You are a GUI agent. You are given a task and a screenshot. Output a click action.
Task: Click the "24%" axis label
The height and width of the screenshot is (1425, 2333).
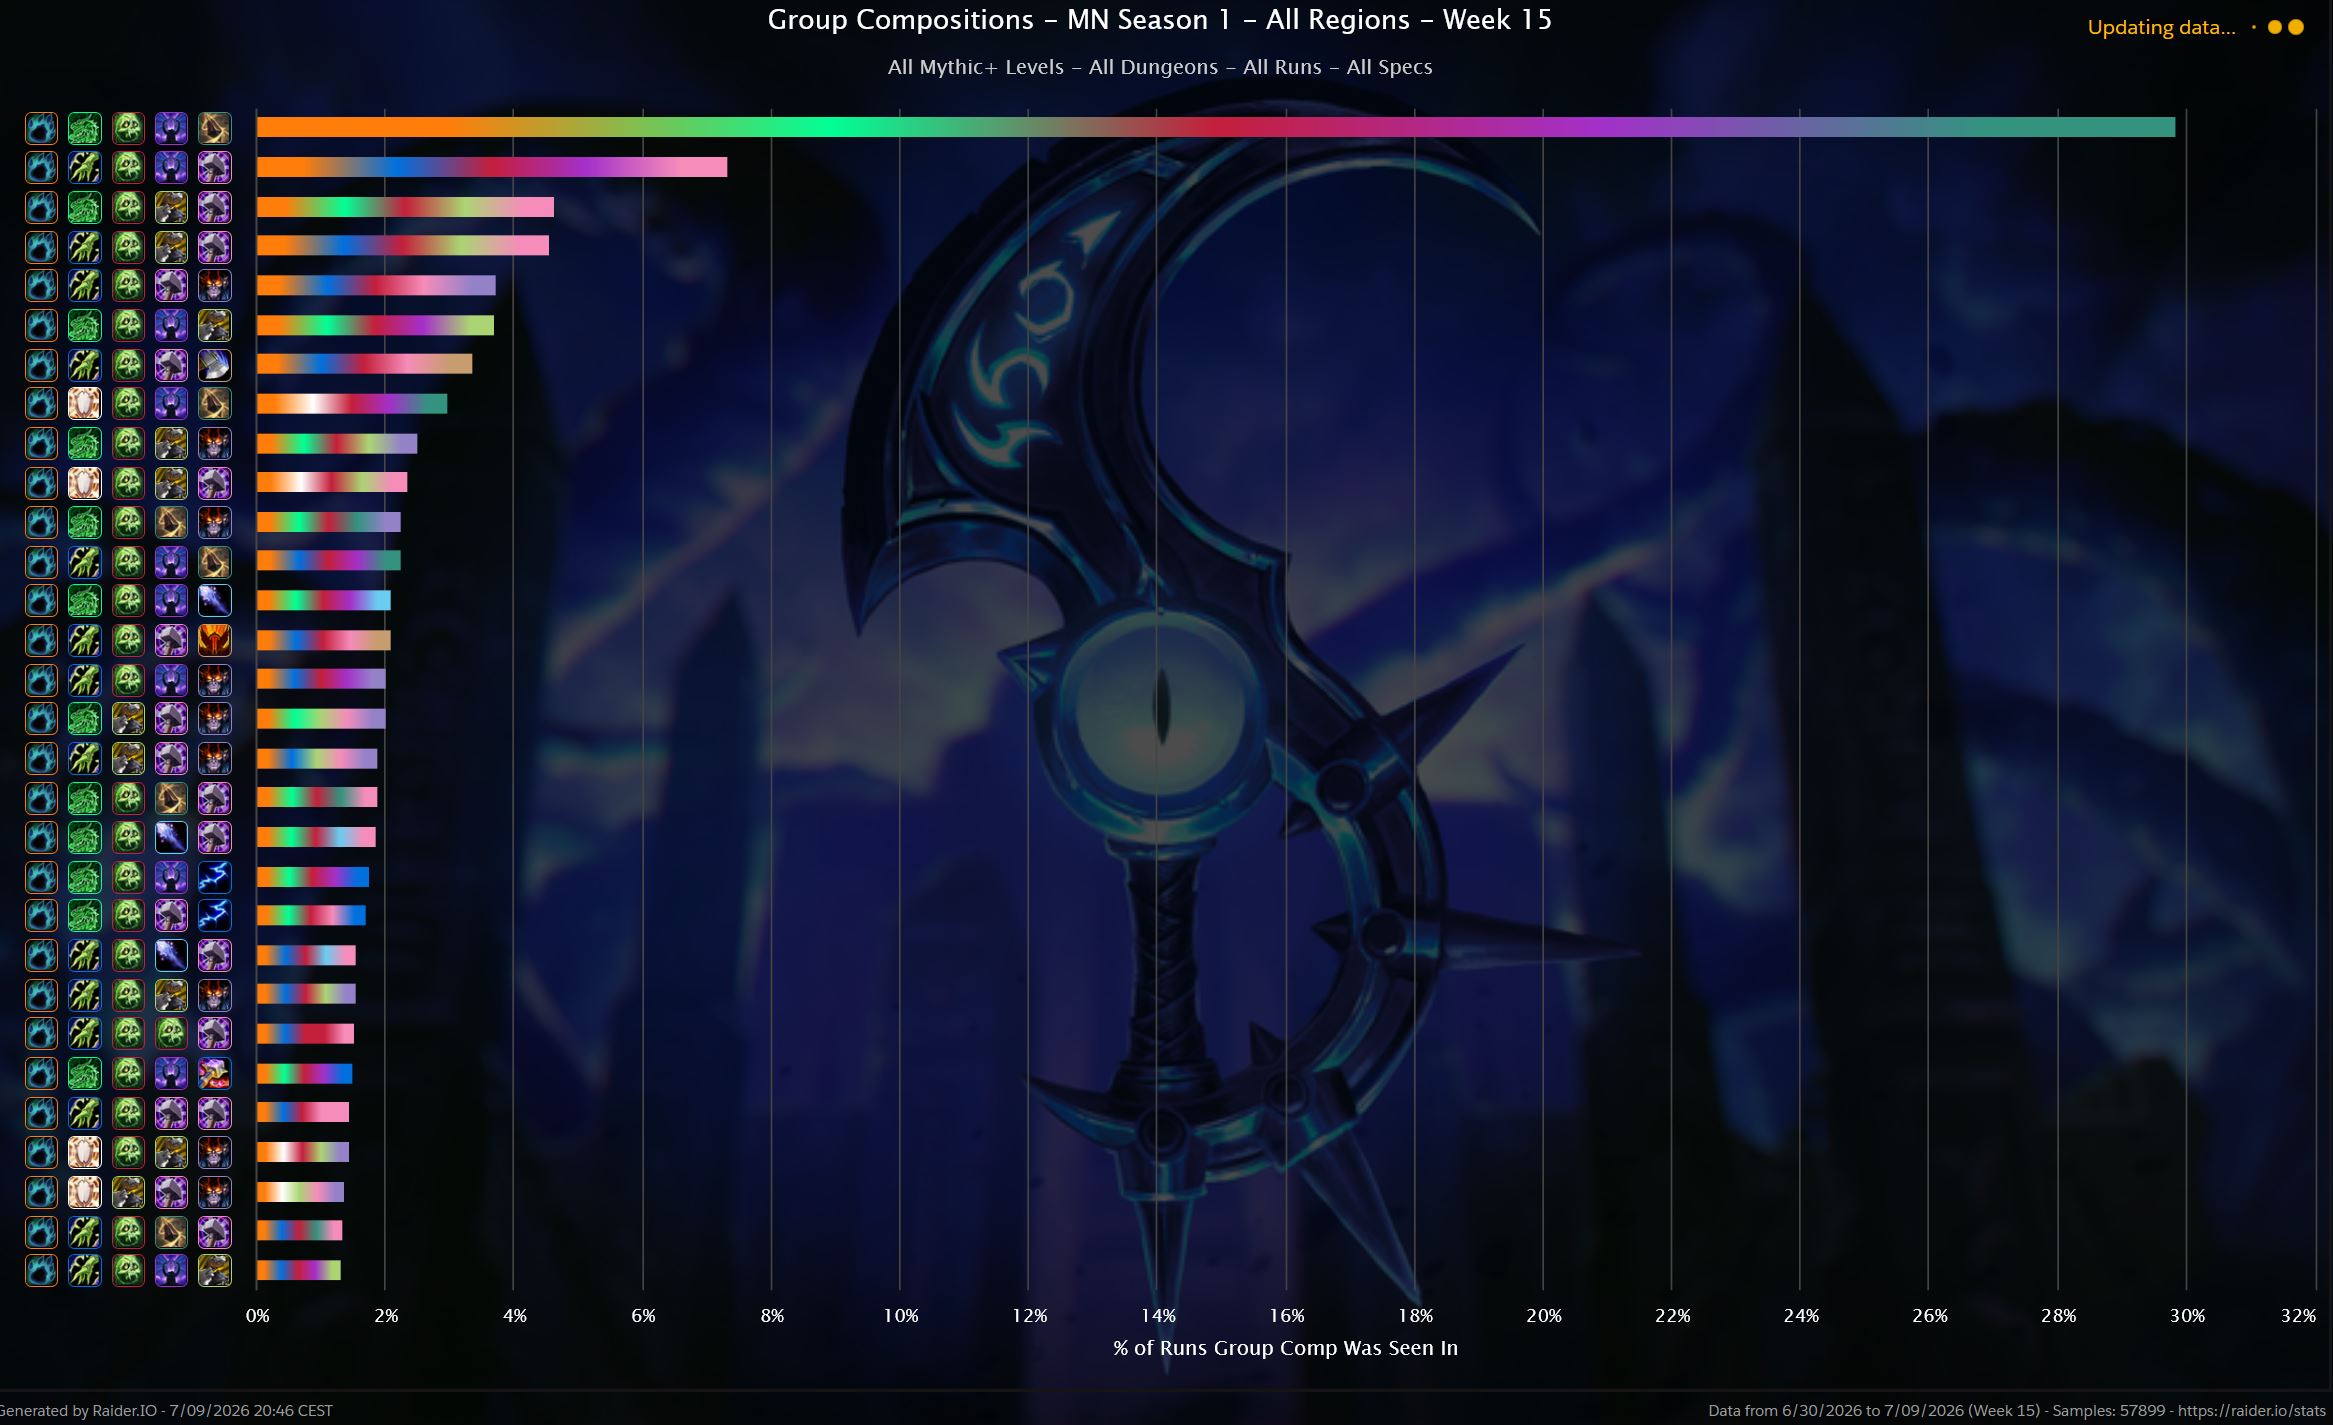tap(1801, 1316)
